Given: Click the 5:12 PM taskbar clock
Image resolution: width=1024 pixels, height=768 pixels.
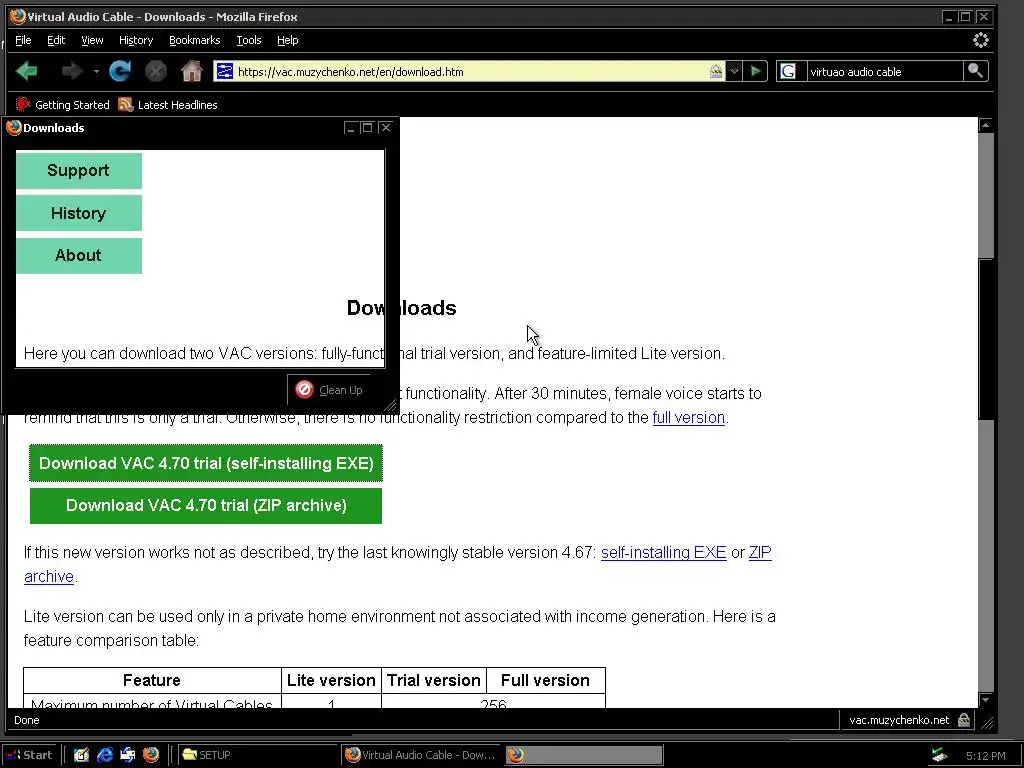Looking at the screenshot, I should pos(985,756).
